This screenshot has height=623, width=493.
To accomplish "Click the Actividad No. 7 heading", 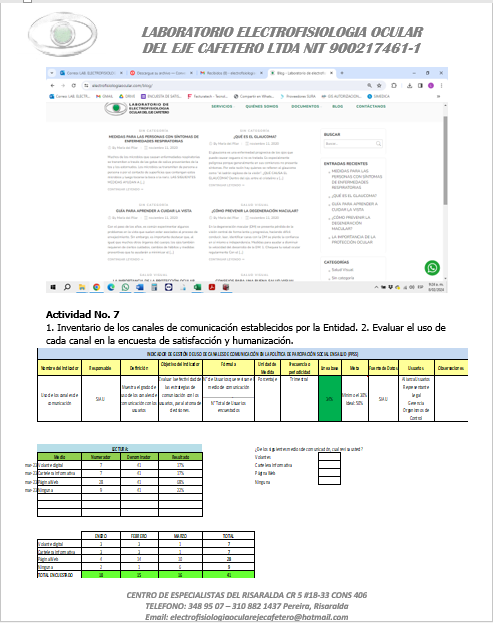I will pos(83,315).
